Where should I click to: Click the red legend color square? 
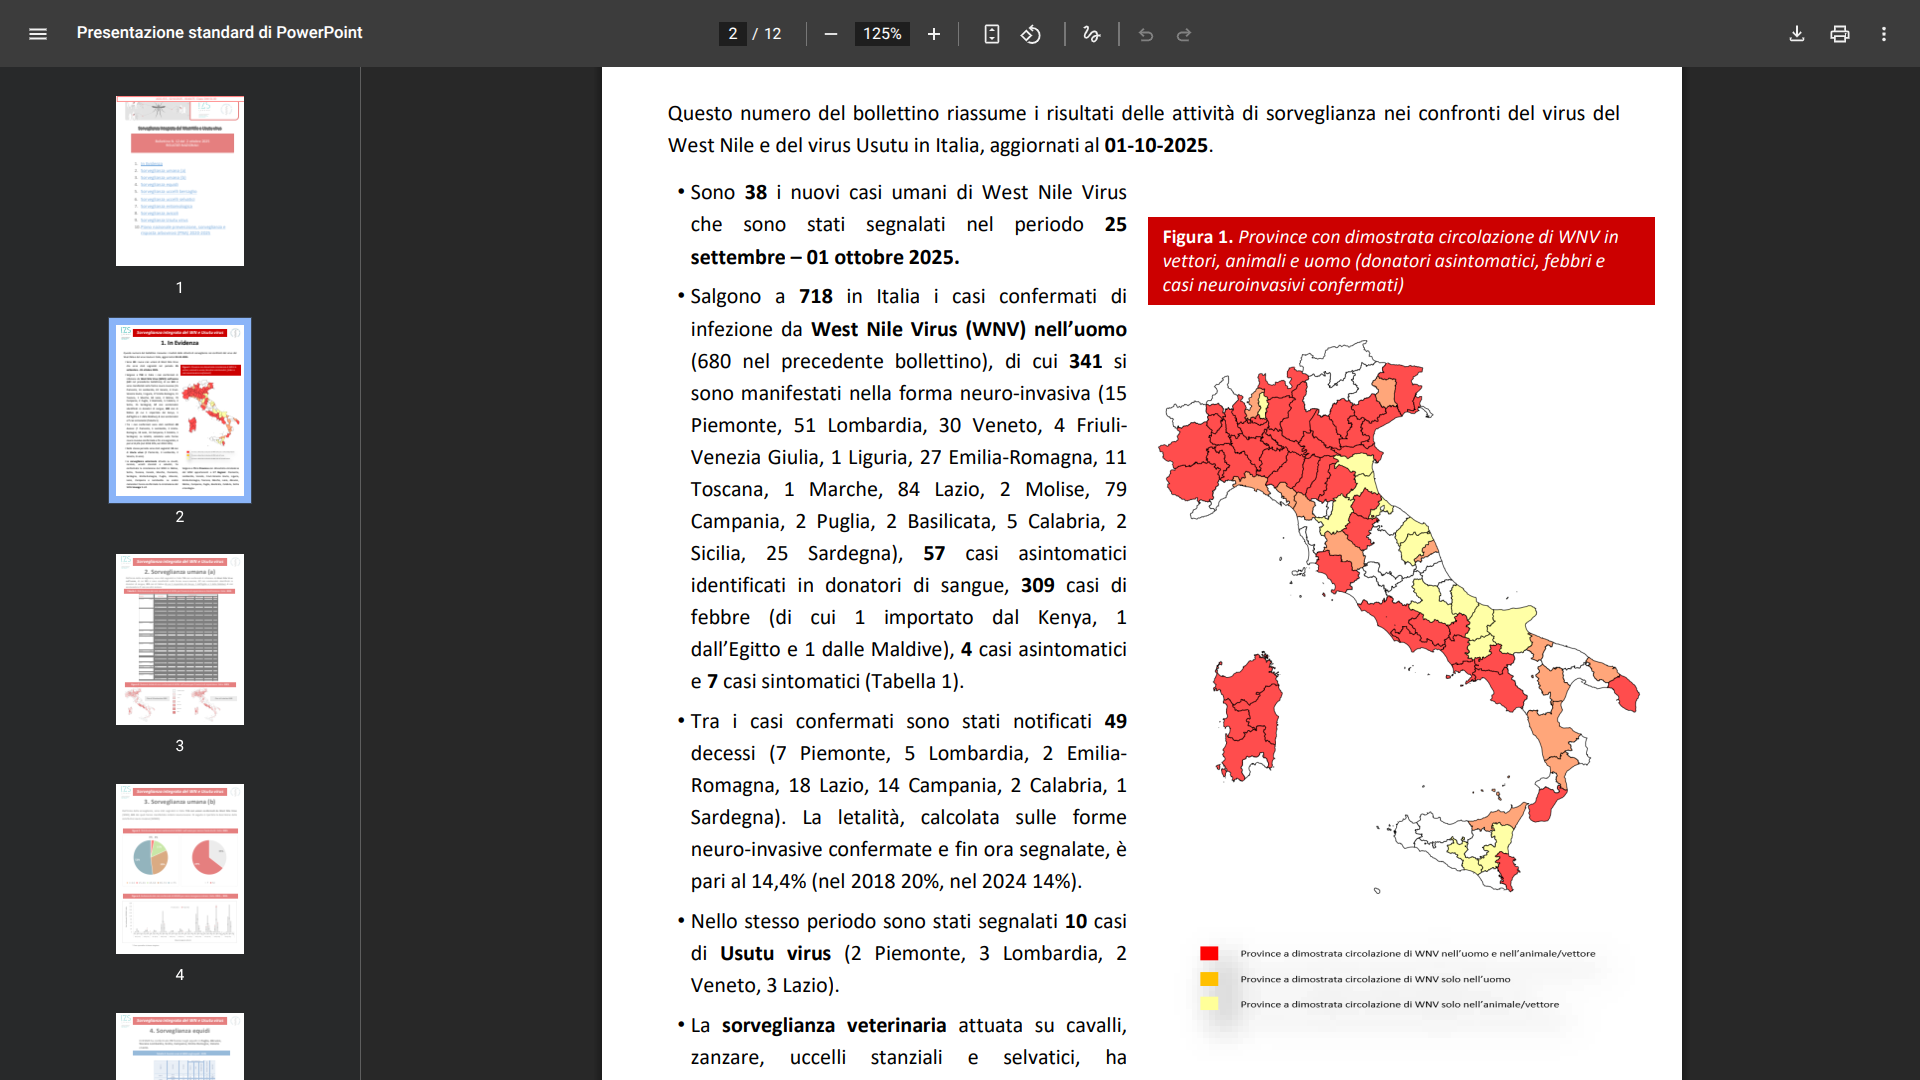pyautogui.click(x=1209, y=953)
